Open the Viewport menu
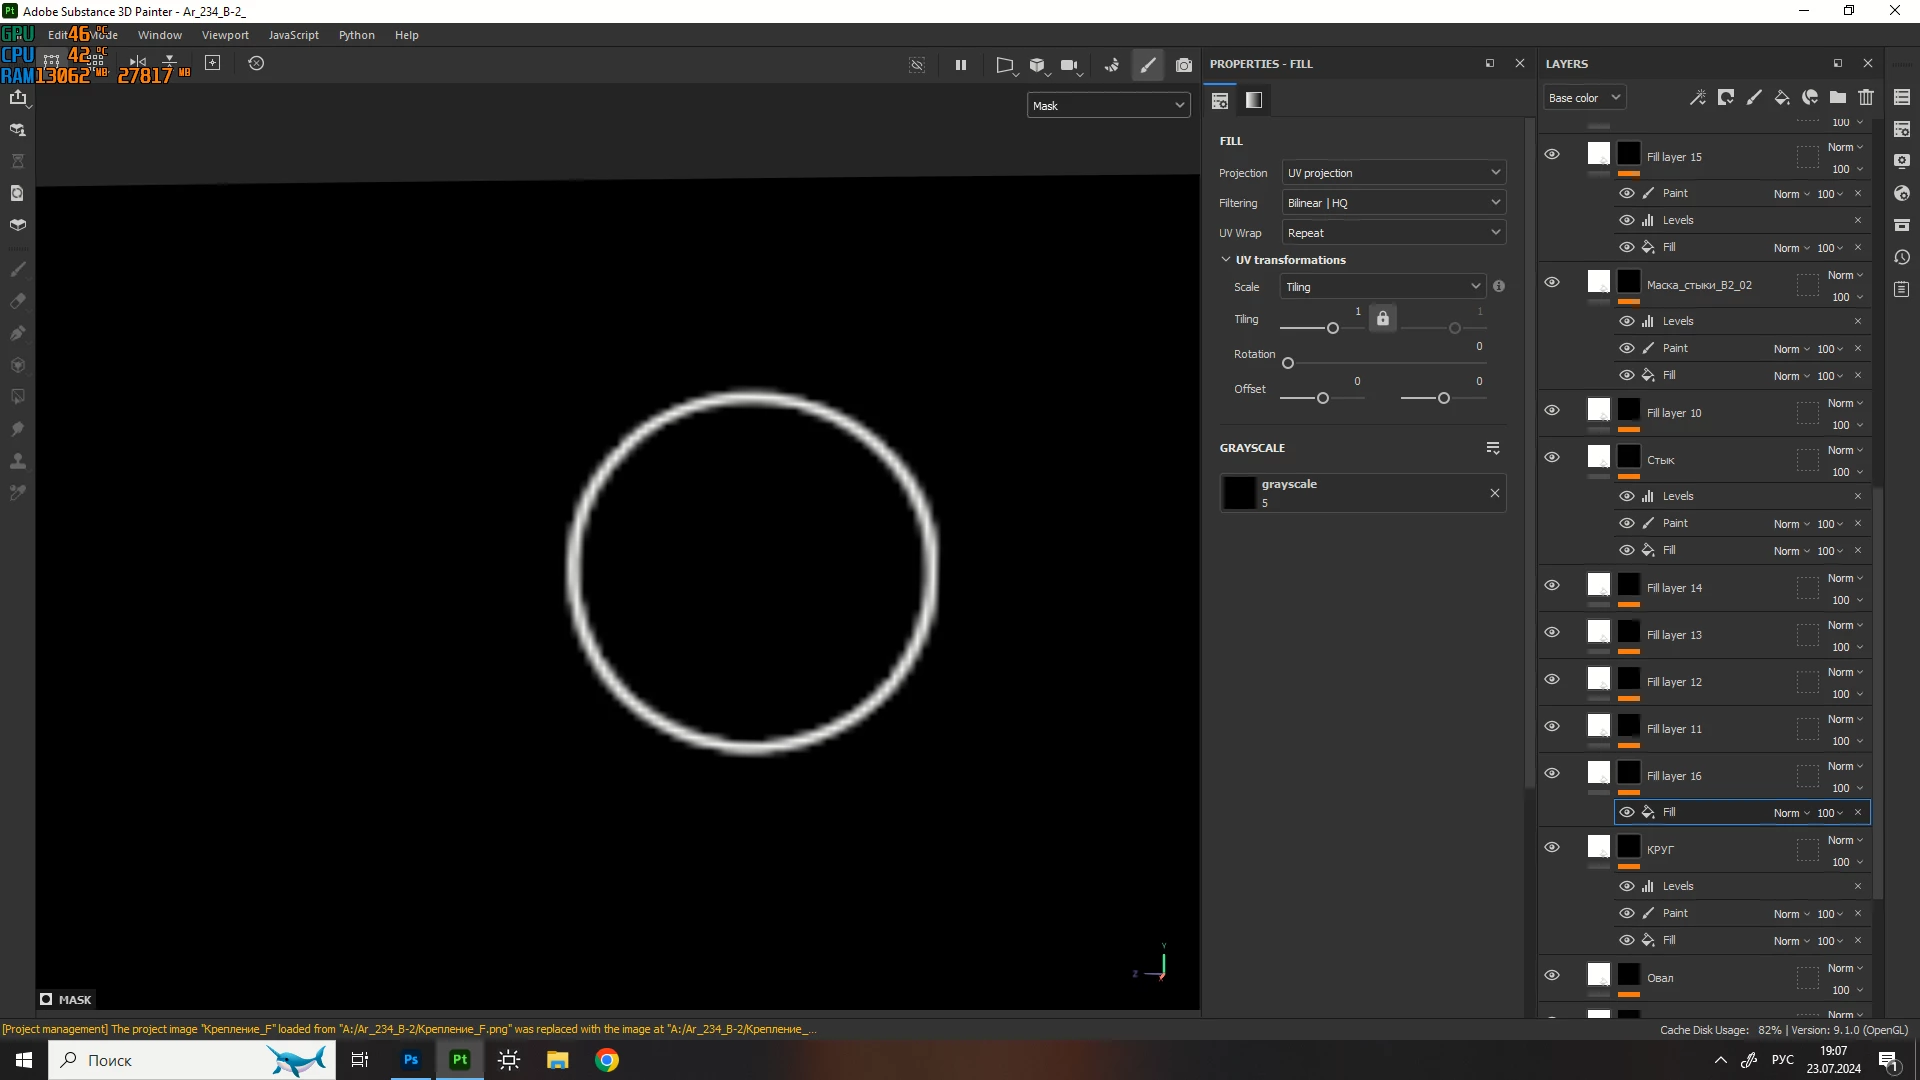1920x1080 pixels. 225,35
